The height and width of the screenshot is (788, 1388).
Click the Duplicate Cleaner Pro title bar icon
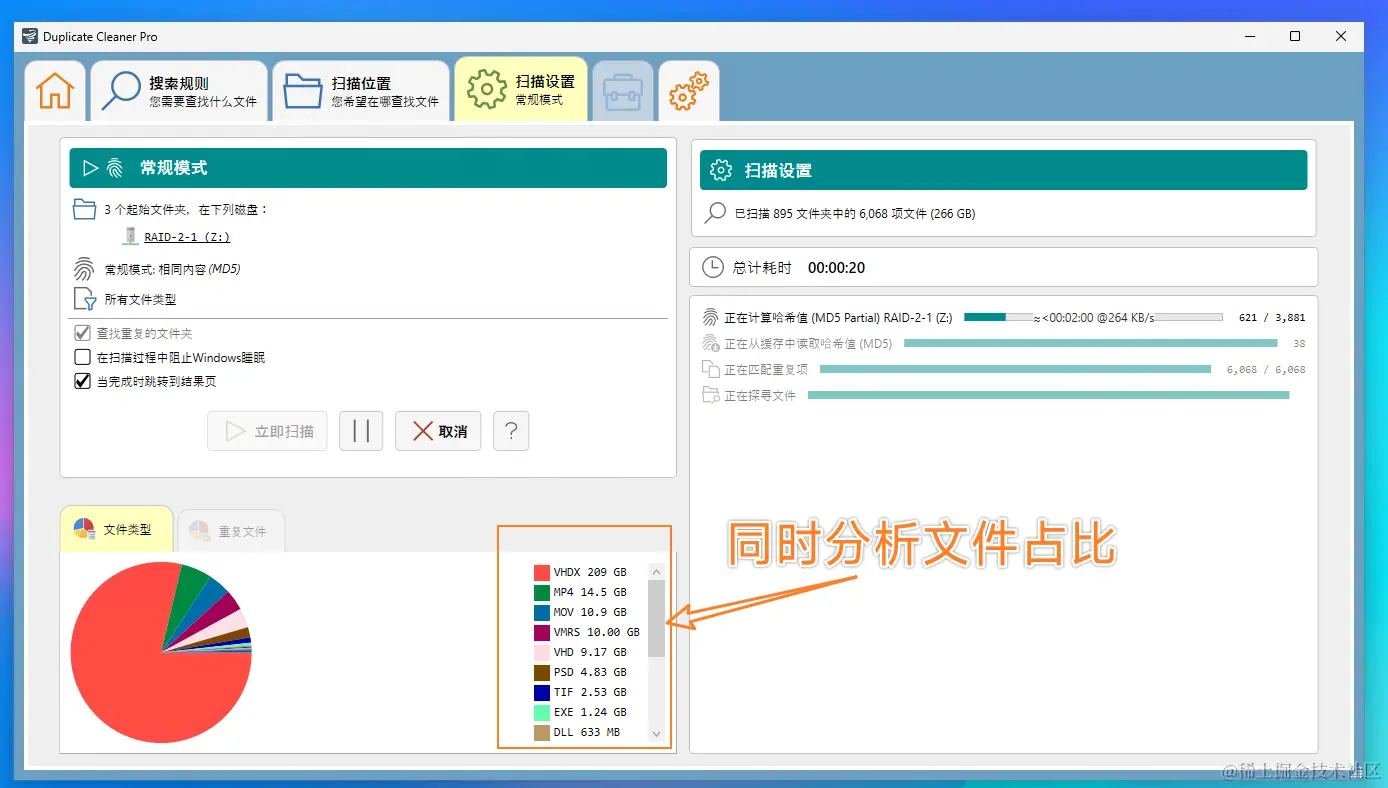click(x=30, y=37)
